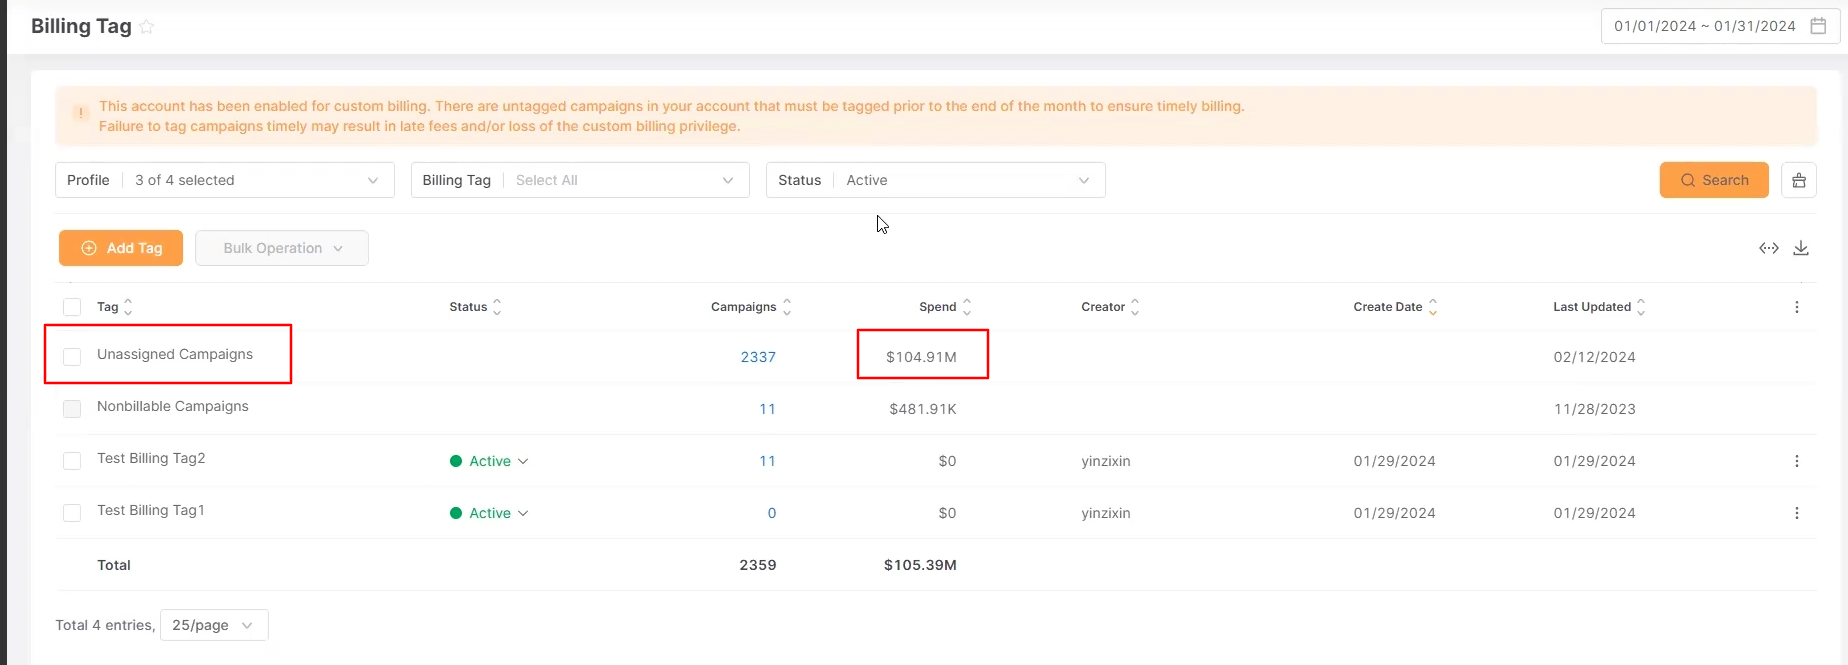This screenshot has width=1848, height=665.
Task: Open row actions menu for Test Billing Tag1
Action: [x=1796, y=513]
